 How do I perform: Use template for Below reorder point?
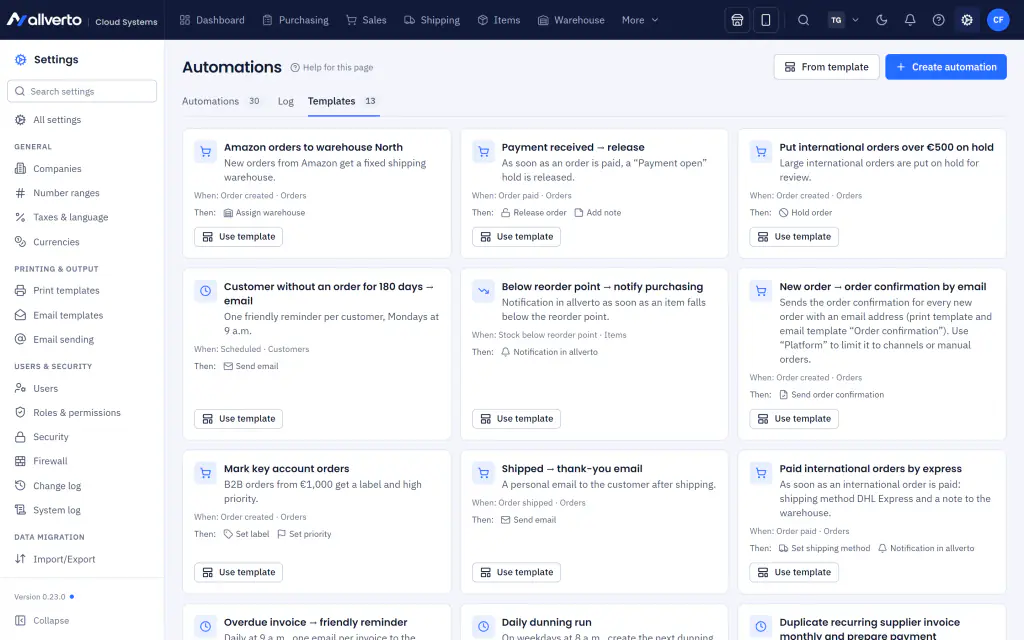(x=516, y=419)
